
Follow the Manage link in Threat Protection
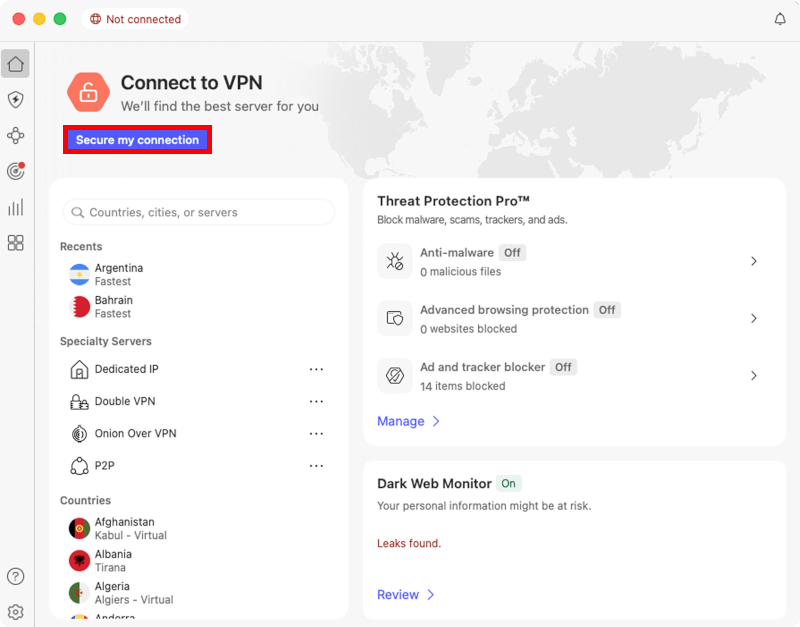(x=403, y=421)
